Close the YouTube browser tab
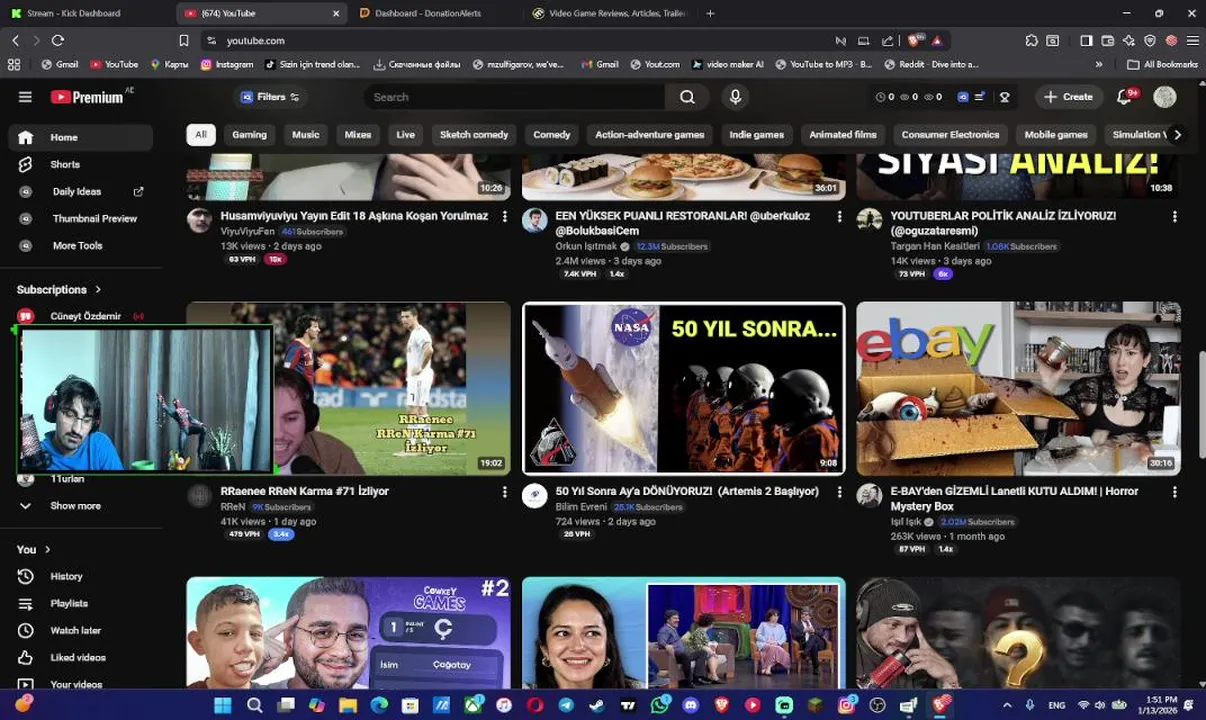This screenshot has height=720, width=1206. point(336,13)
